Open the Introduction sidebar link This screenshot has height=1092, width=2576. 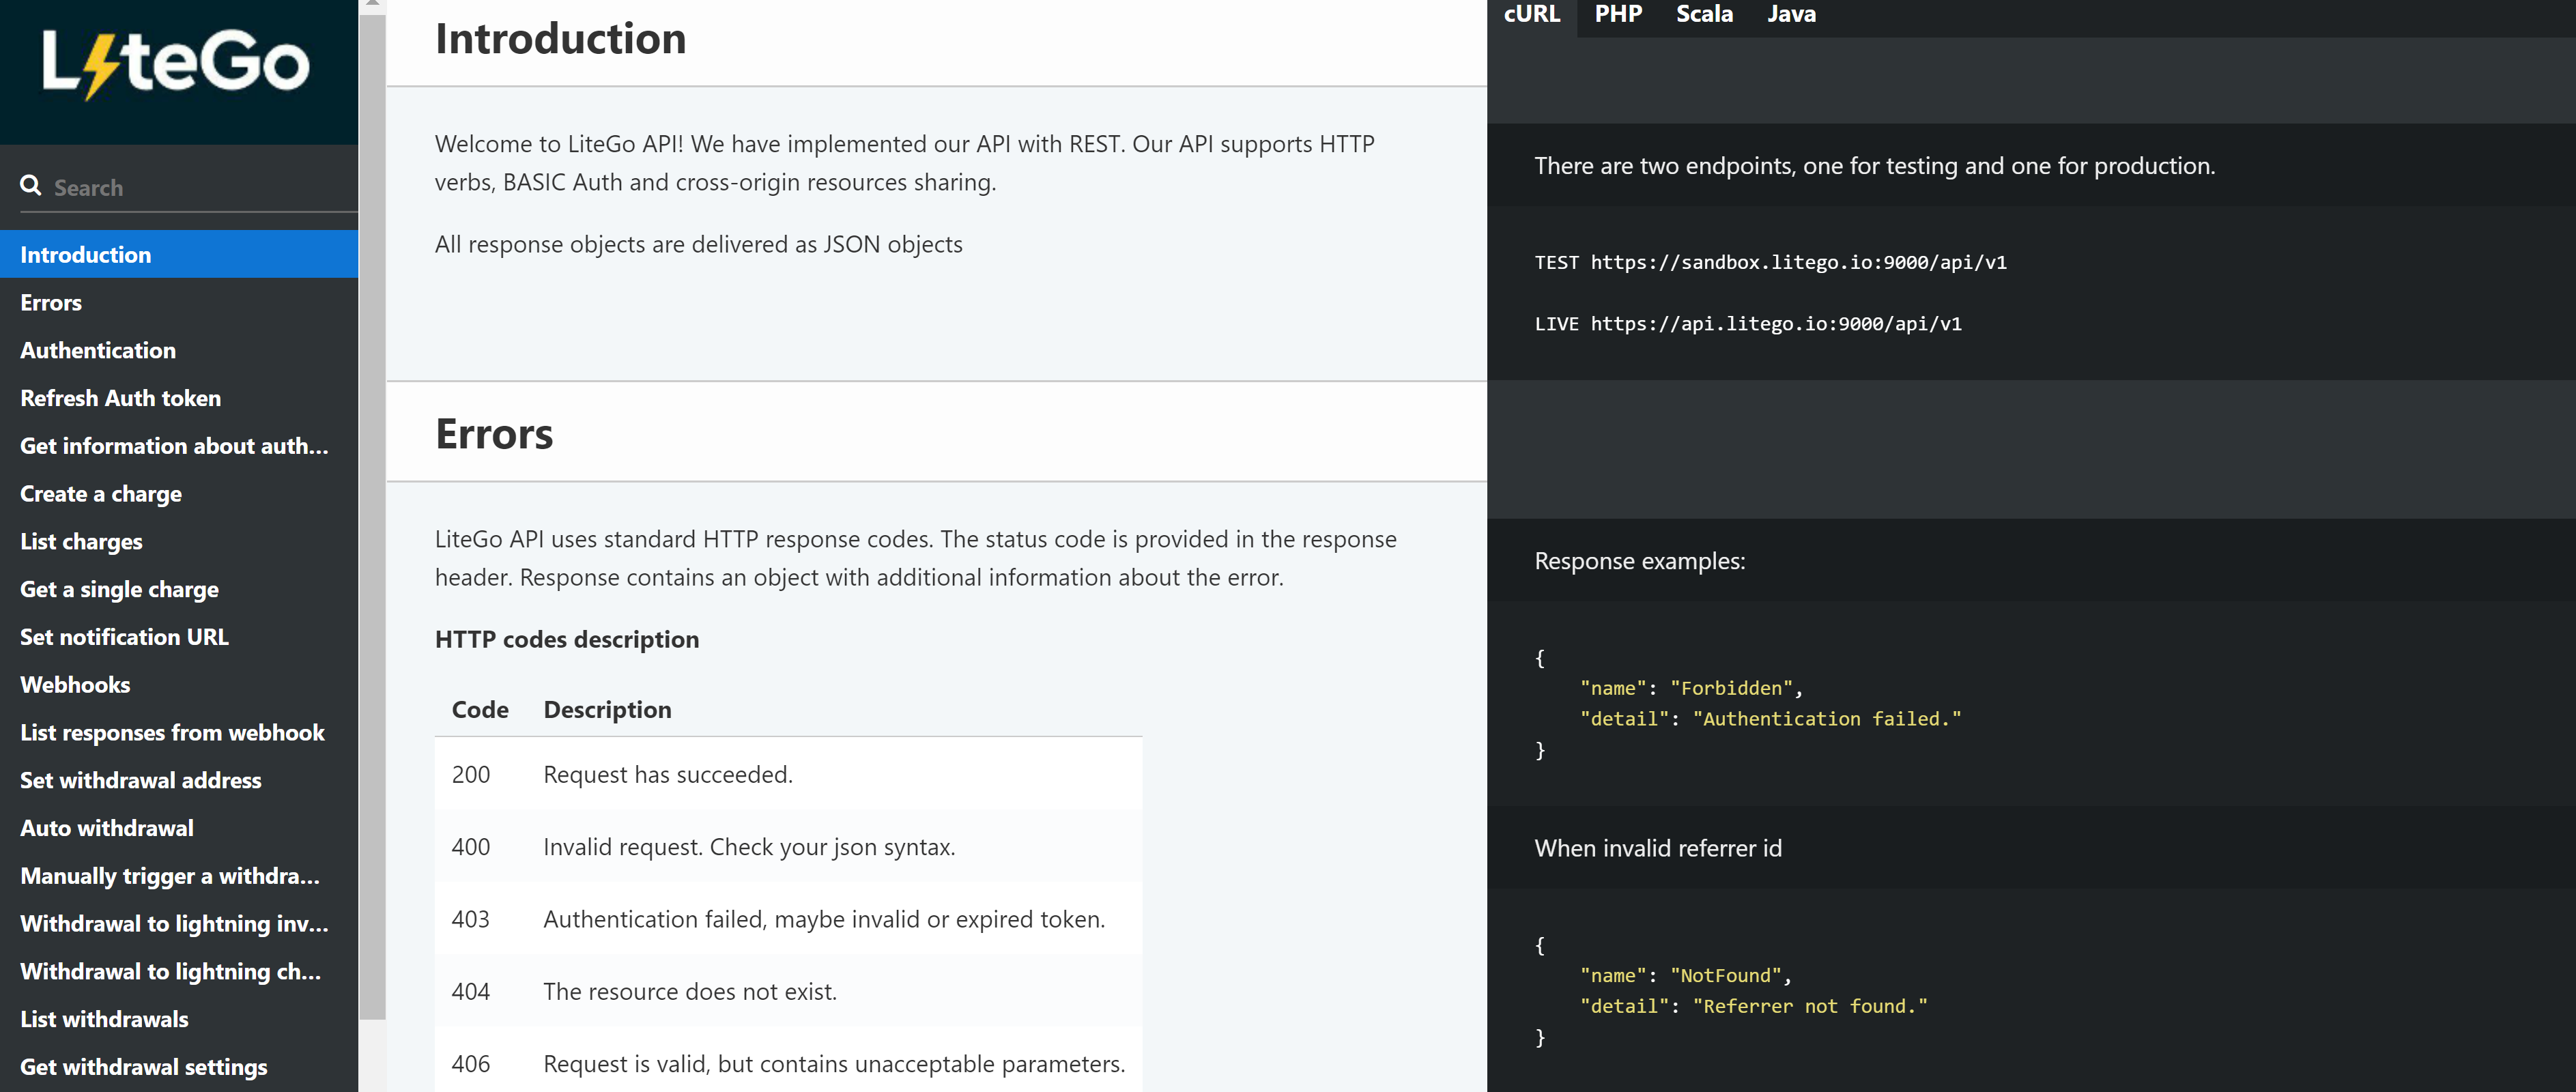pos(86,255)
